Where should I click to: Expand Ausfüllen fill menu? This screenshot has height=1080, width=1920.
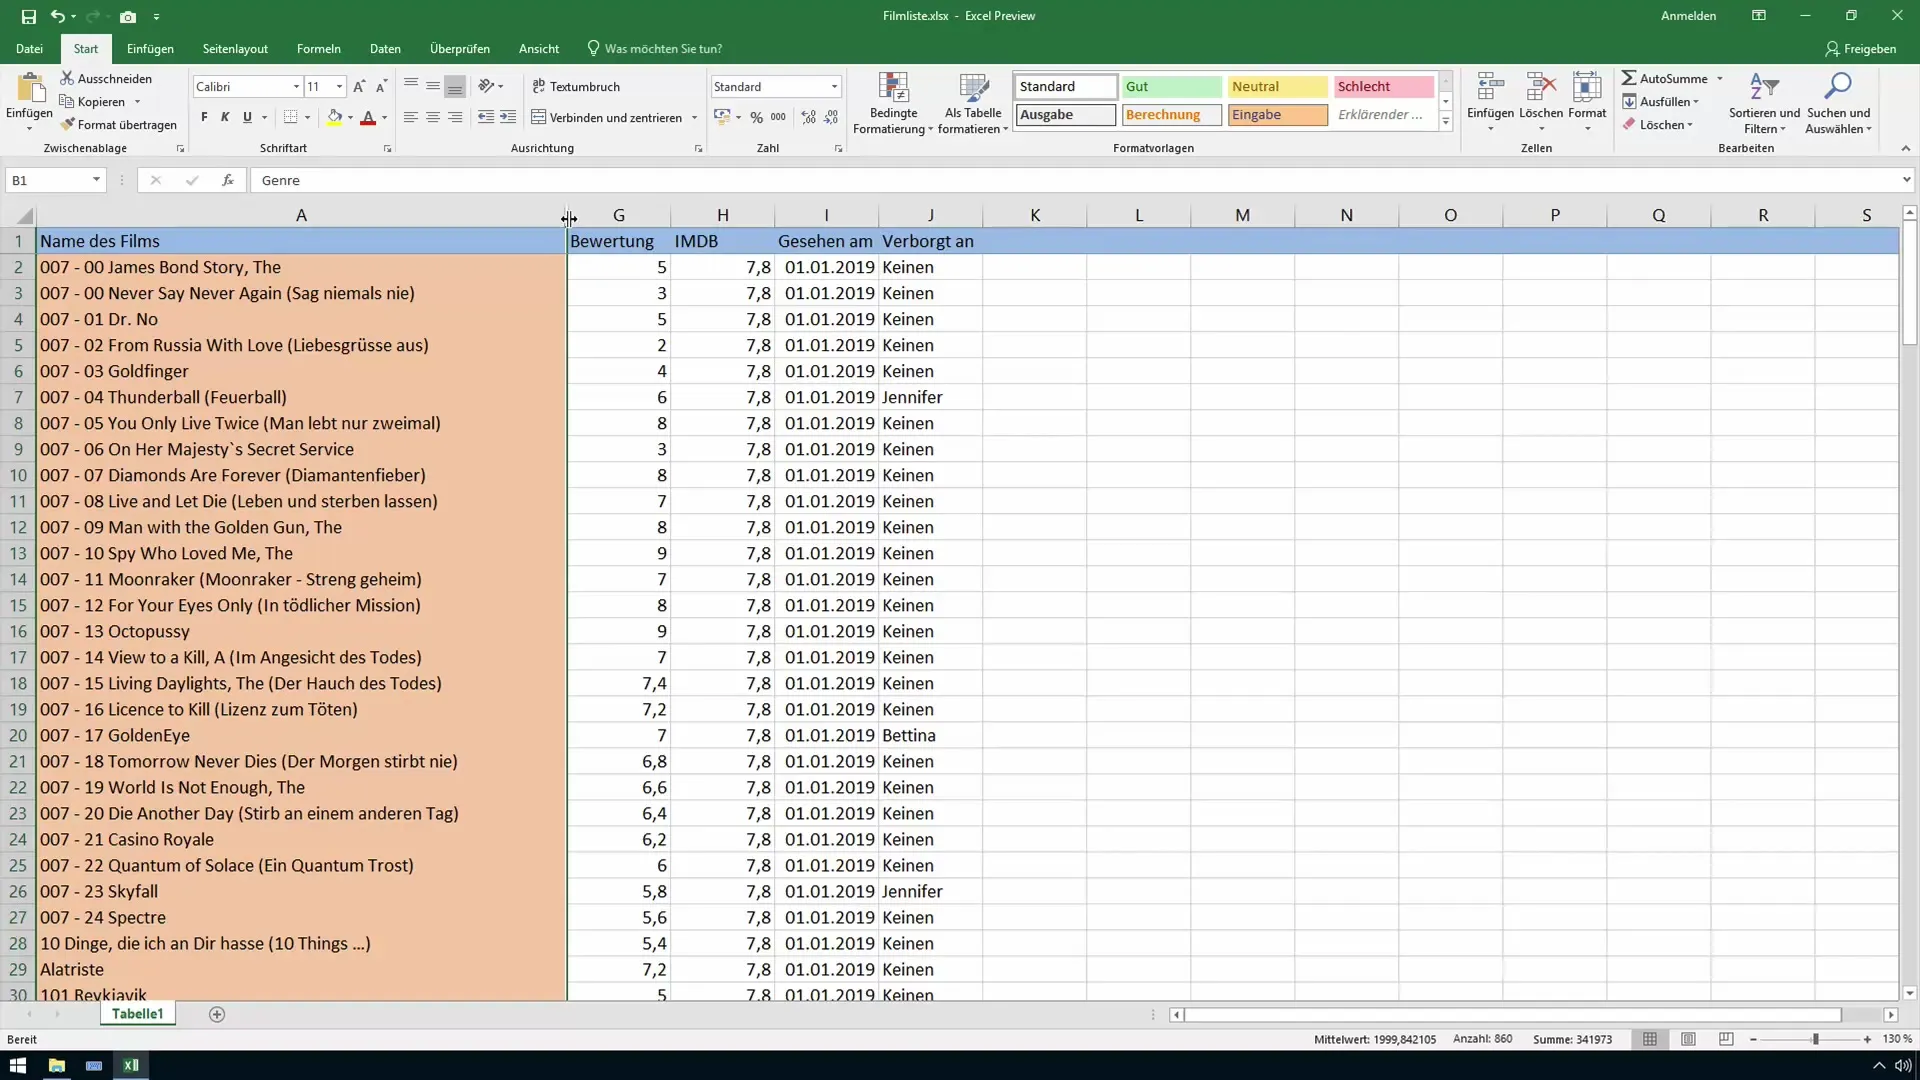[x=1660, y=101]
